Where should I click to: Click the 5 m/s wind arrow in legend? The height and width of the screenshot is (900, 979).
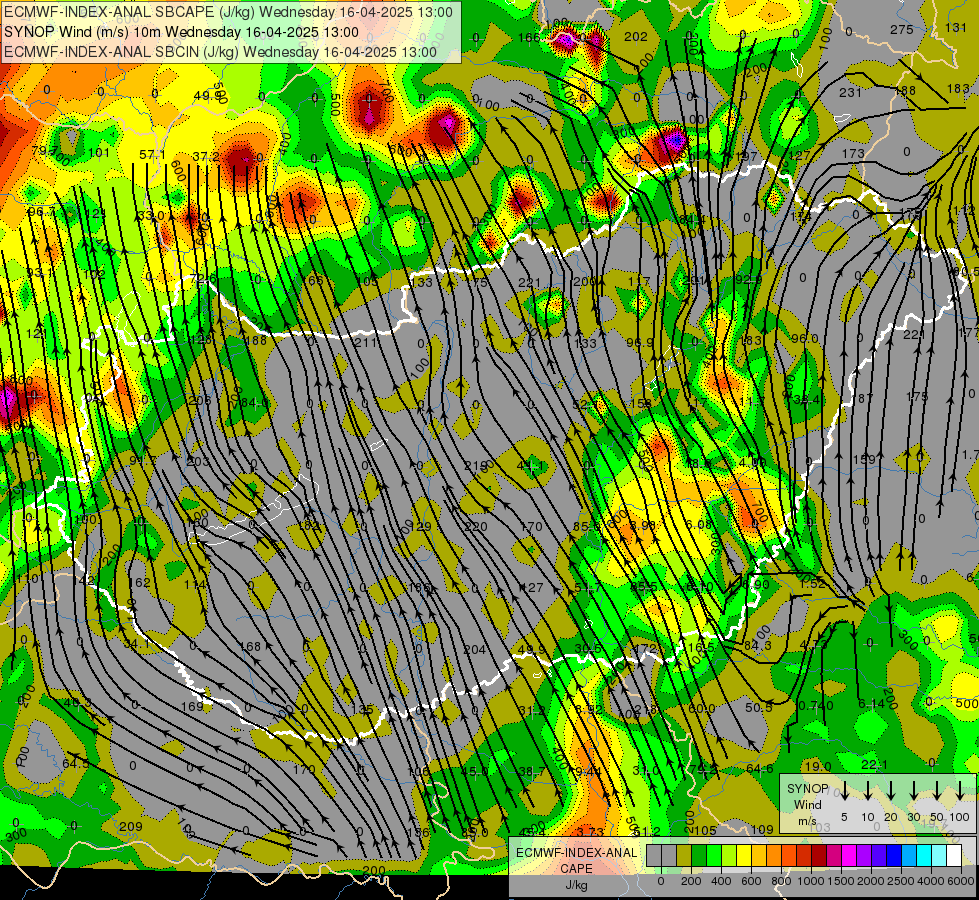pyautogui.click(x=845, y=791)
